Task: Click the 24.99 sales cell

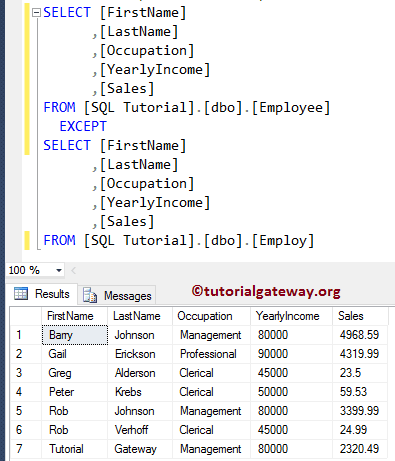Action: [x=360, y=430]
